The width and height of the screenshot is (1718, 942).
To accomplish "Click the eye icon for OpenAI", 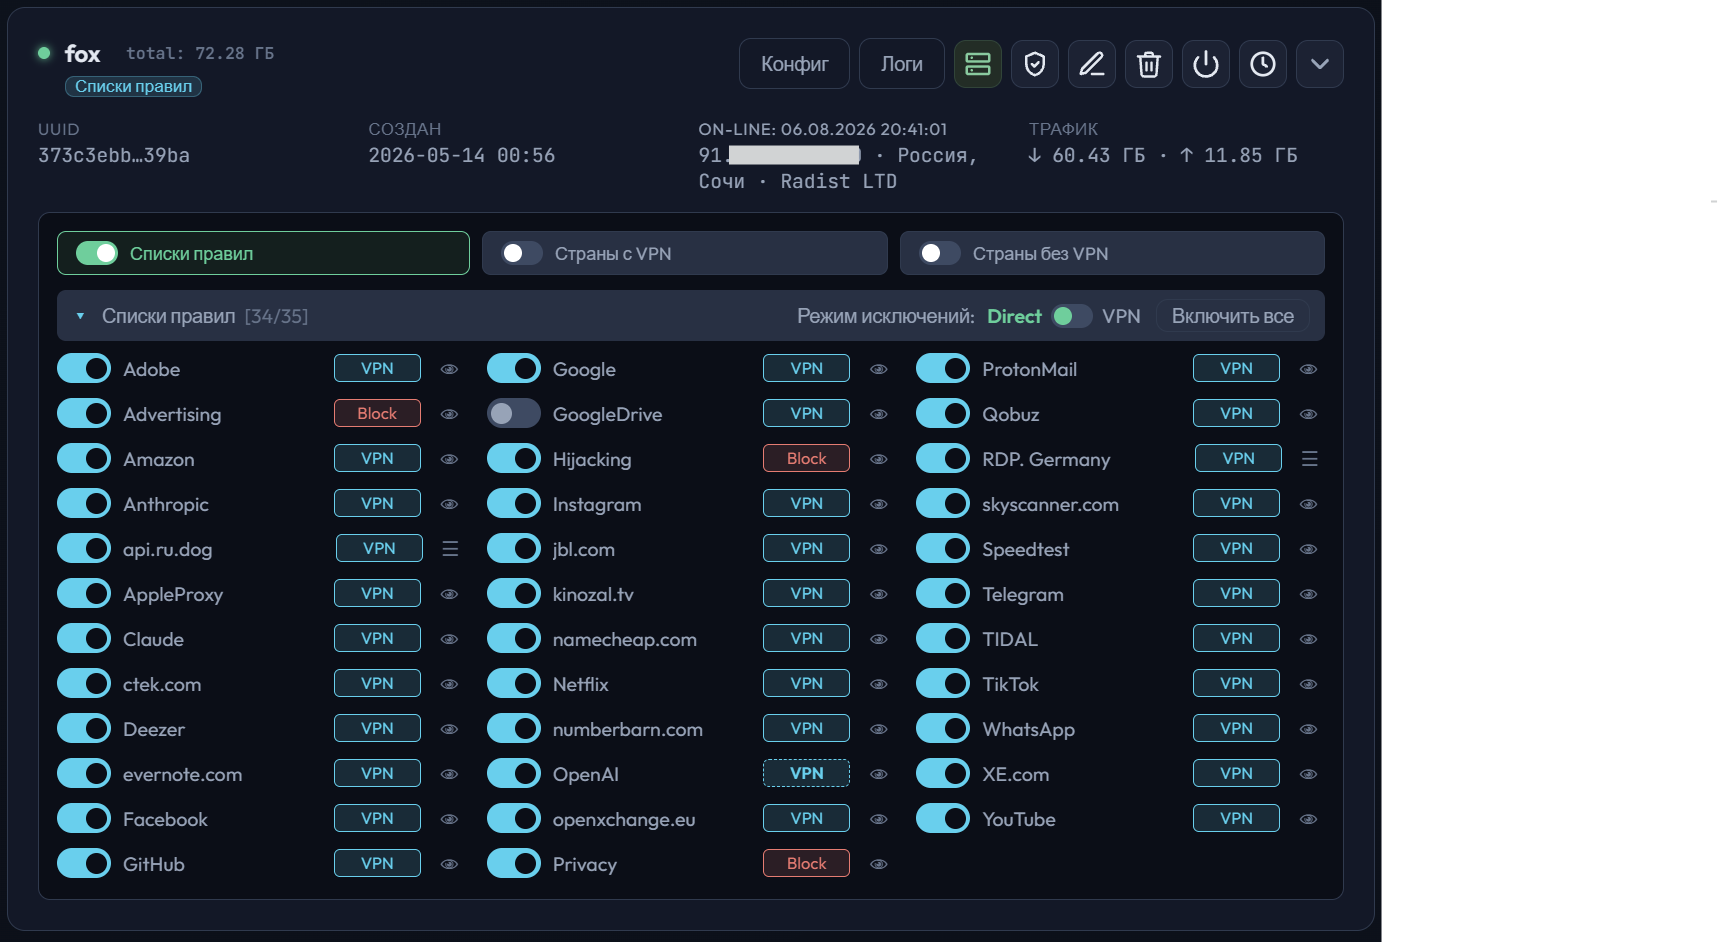I will pos(879,774).
